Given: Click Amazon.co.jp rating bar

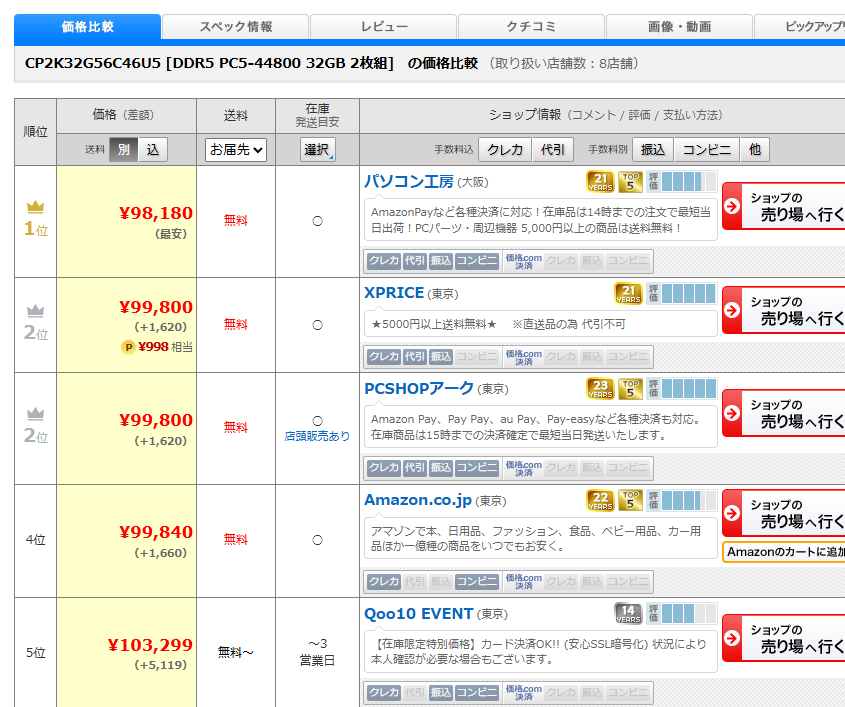Looking at the screenshot, I should (682, 500).
